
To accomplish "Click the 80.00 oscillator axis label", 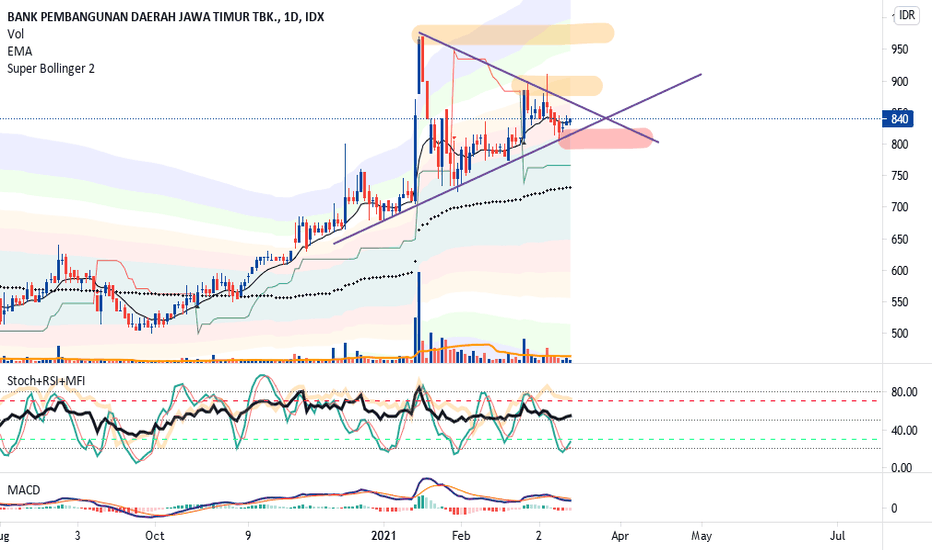I will (x=904, y=392).
